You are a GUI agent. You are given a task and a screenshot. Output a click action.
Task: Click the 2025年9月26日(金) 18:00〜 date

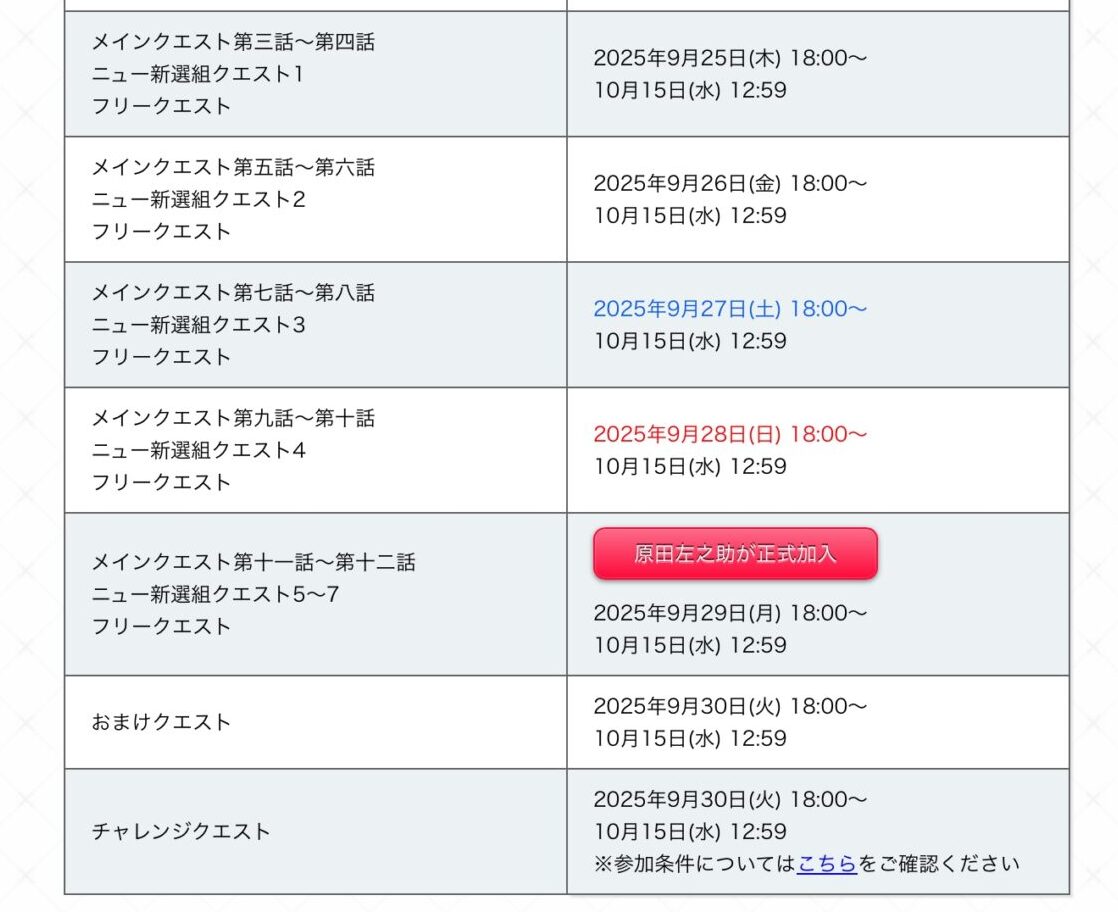pos(730,183)
